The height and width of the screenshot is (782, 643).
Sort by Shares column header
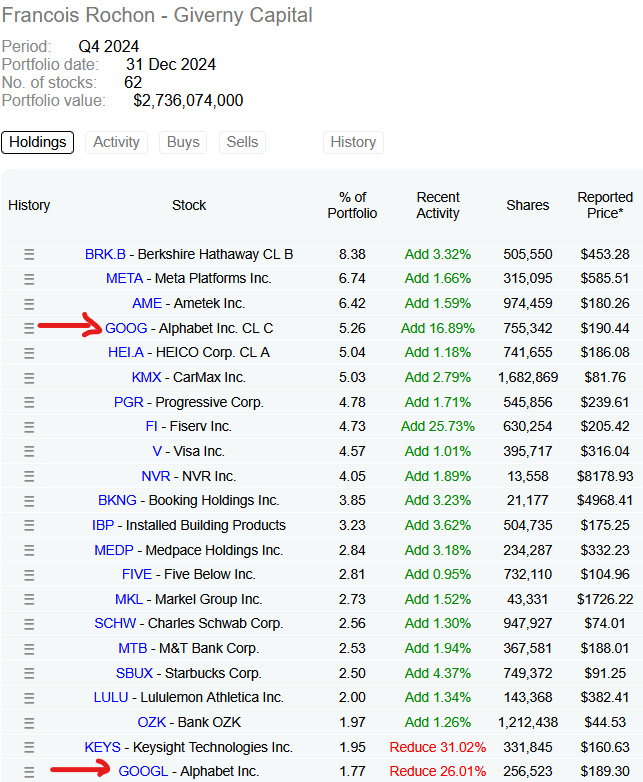(528, 205)
